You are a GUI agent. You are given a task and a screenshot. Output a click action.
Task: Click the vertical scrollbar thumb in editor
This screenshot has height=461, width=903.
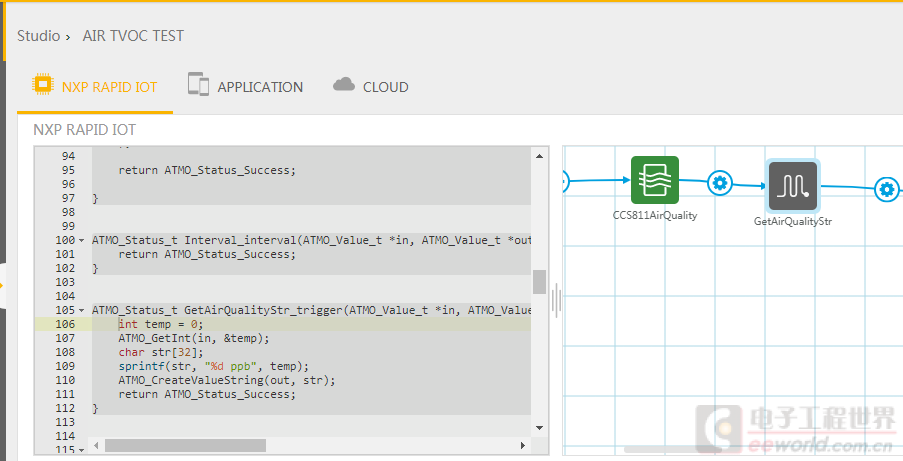tap(540, 282)
